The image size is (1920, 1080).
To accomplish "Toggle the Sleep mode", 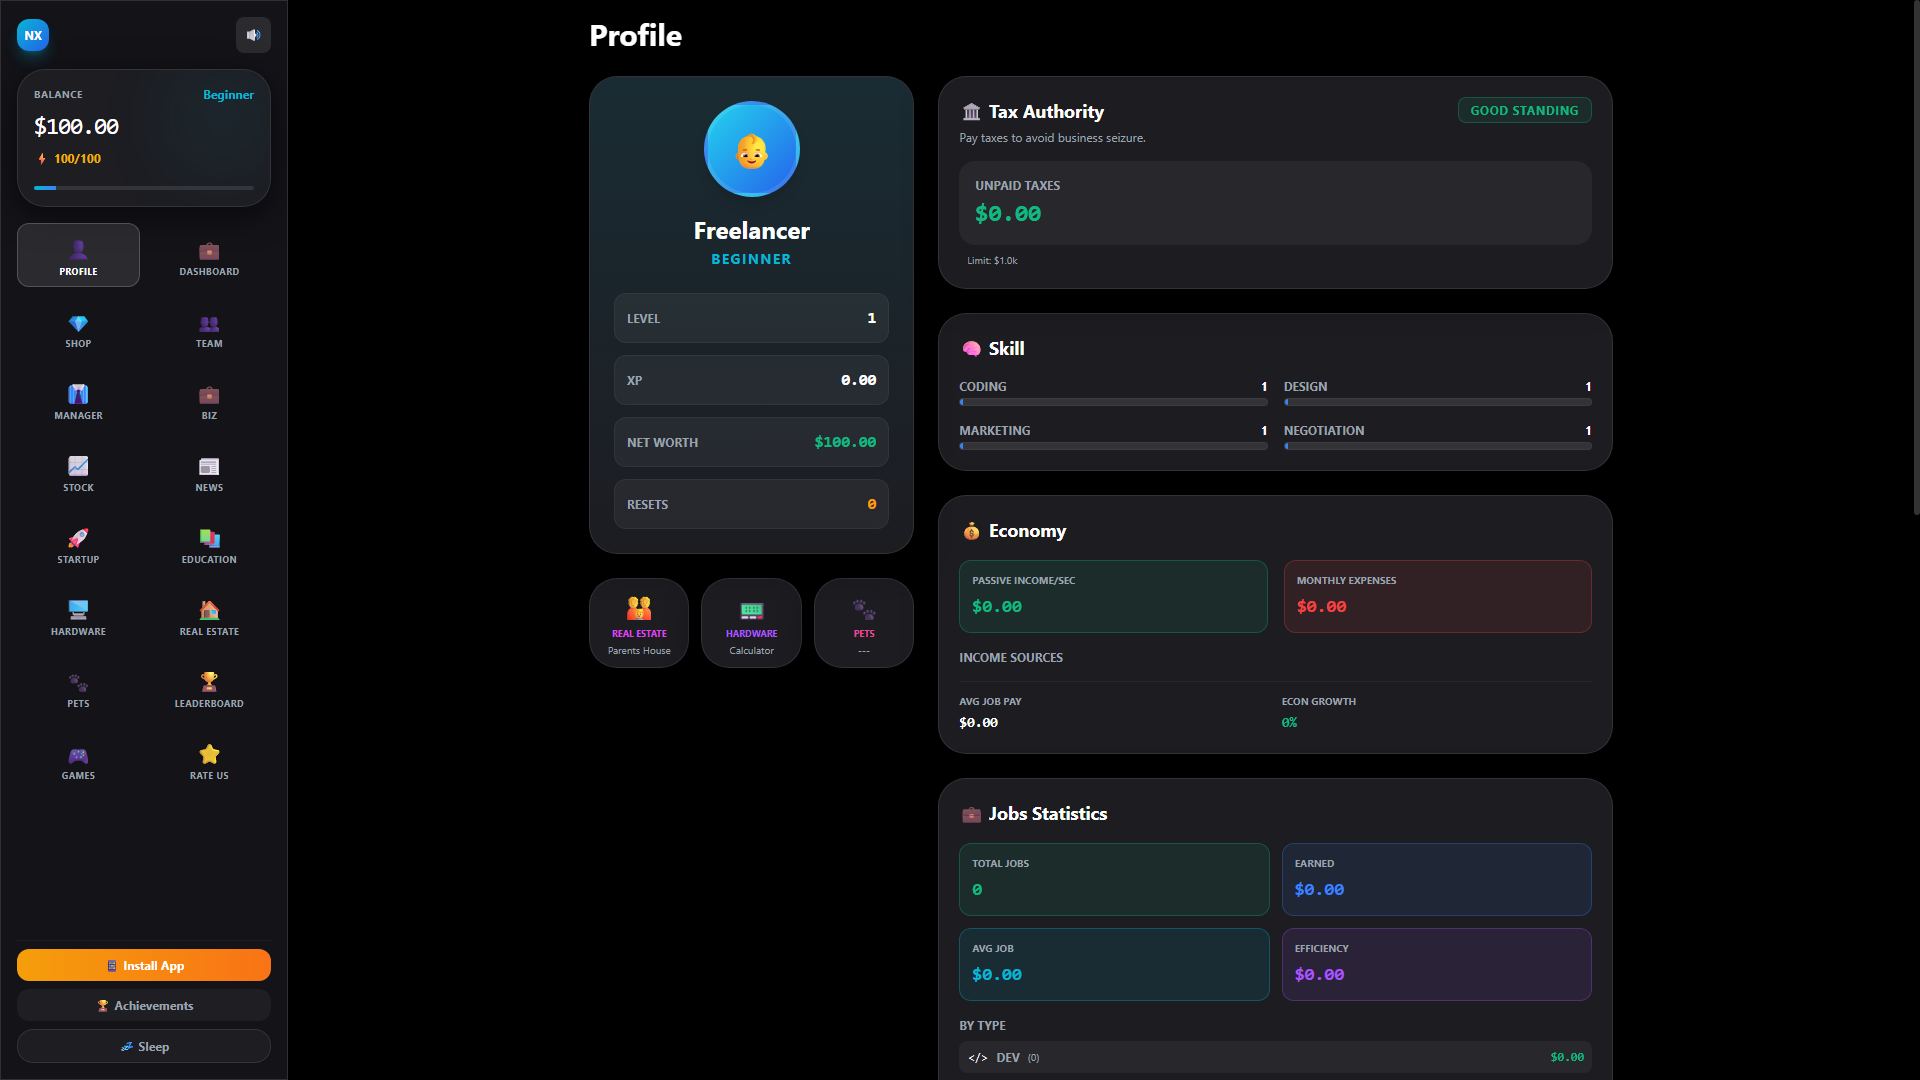I will click(x=143, y=1046).
